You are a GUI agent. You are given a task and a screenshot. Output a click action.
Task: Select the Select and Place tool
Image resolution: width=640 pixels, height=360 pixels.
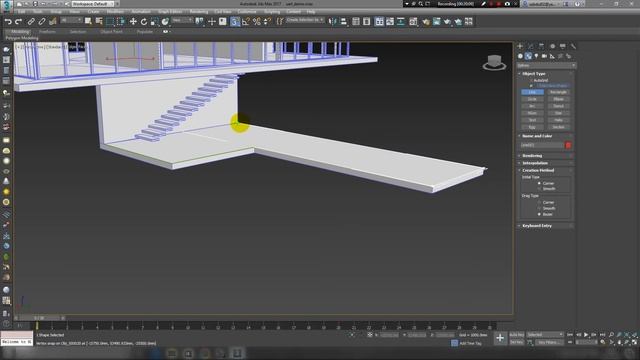pos(165,21)
